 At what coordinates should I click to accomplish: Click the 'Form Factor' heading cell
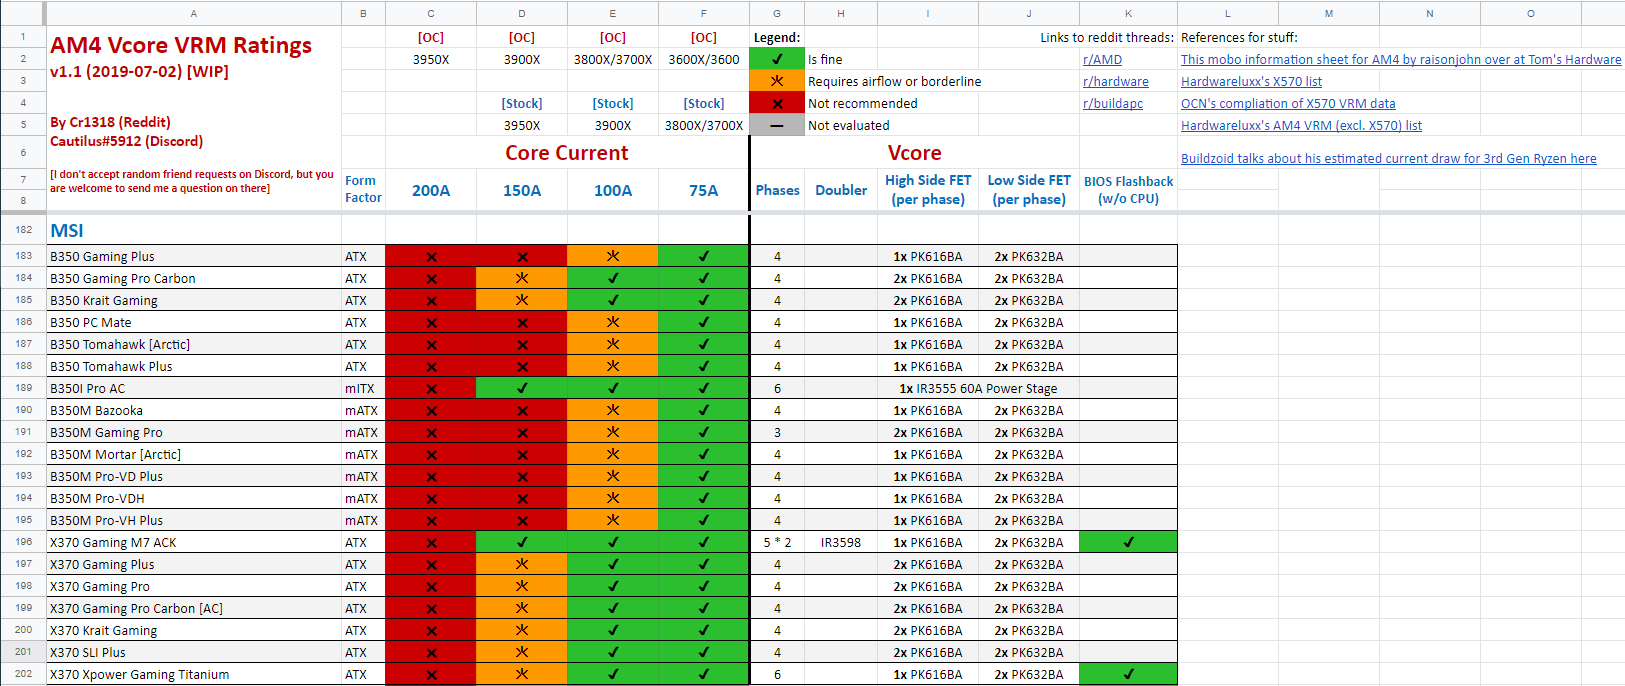coord(363,189)
